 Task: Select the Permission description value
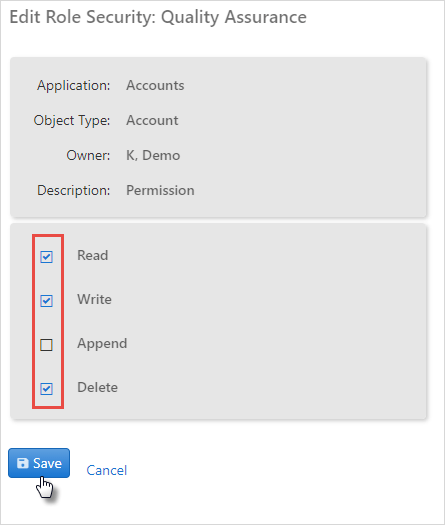(x=160, y=191)
